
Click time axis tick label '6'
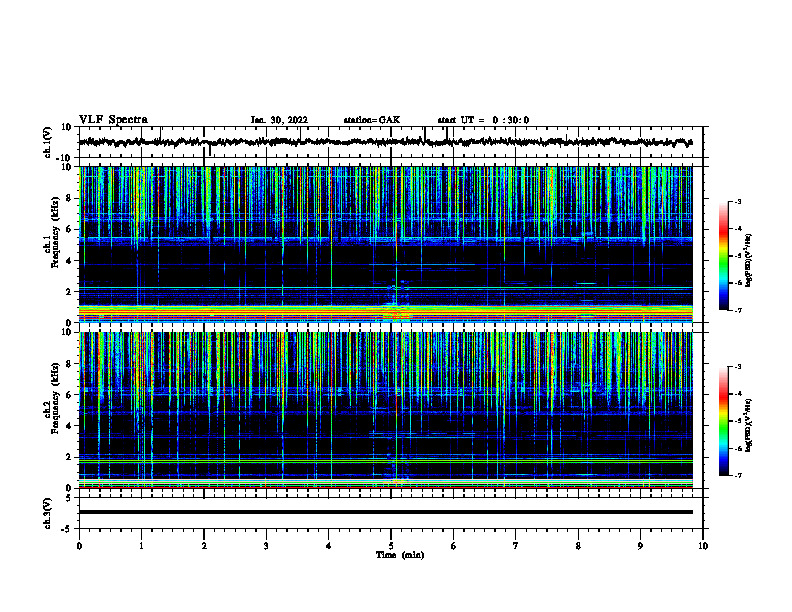click(454, 546)
